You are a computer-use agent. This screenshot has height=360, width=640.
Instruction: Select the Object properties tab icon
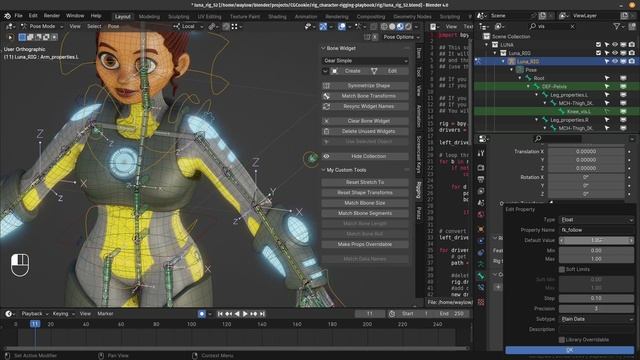(x=481, y=229)
